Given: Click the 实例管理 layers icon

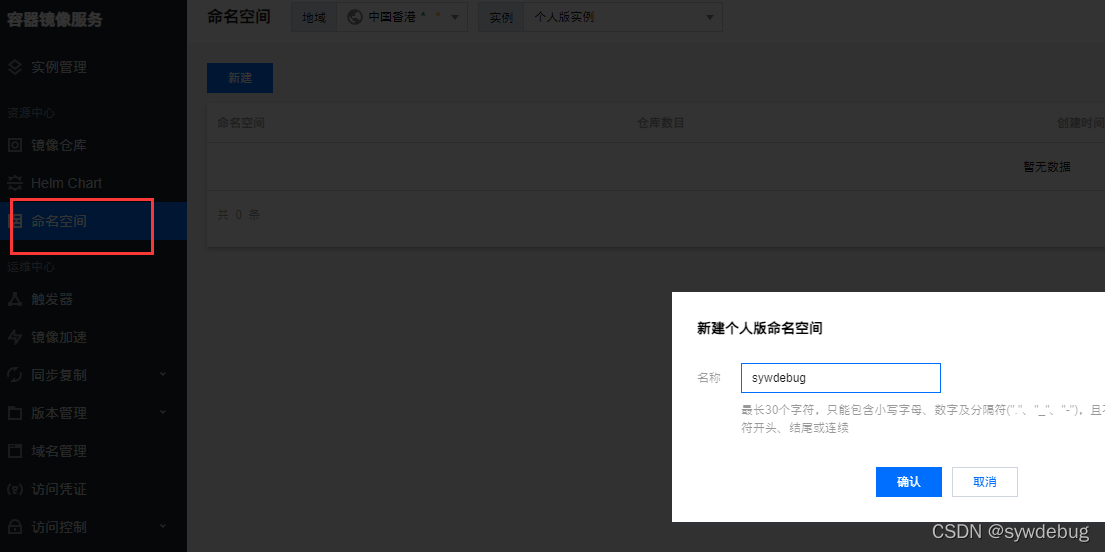Looking at the screenshot, I should pyautogui.click(x=15, y=68).
